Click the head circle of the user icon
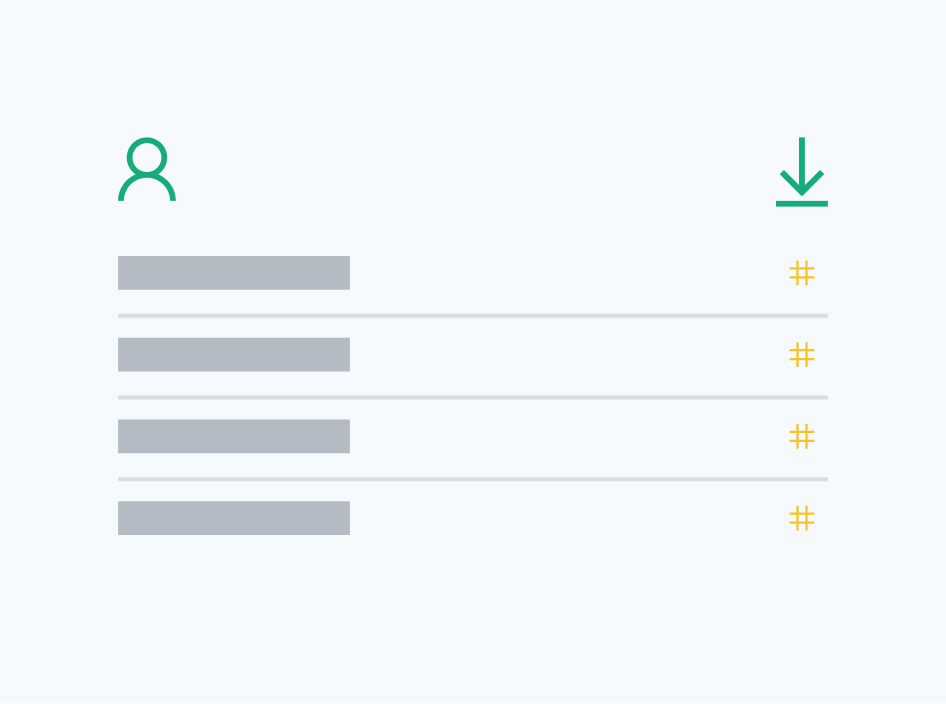Image resolution: width=946 pixels, height=704 pixels. coord(147,156)
